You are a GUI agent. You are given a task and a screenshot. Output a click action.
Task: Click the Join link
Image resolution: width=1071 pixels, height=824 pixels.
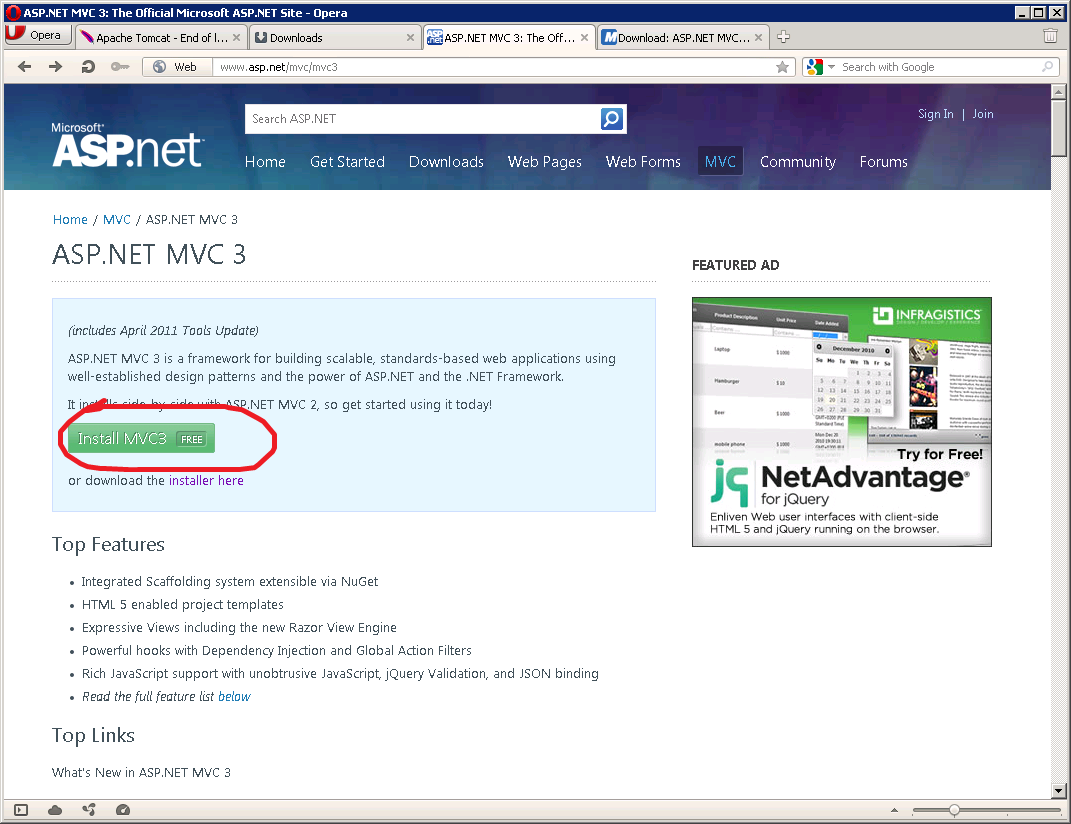pyautogui.click(x=983, y=114)
